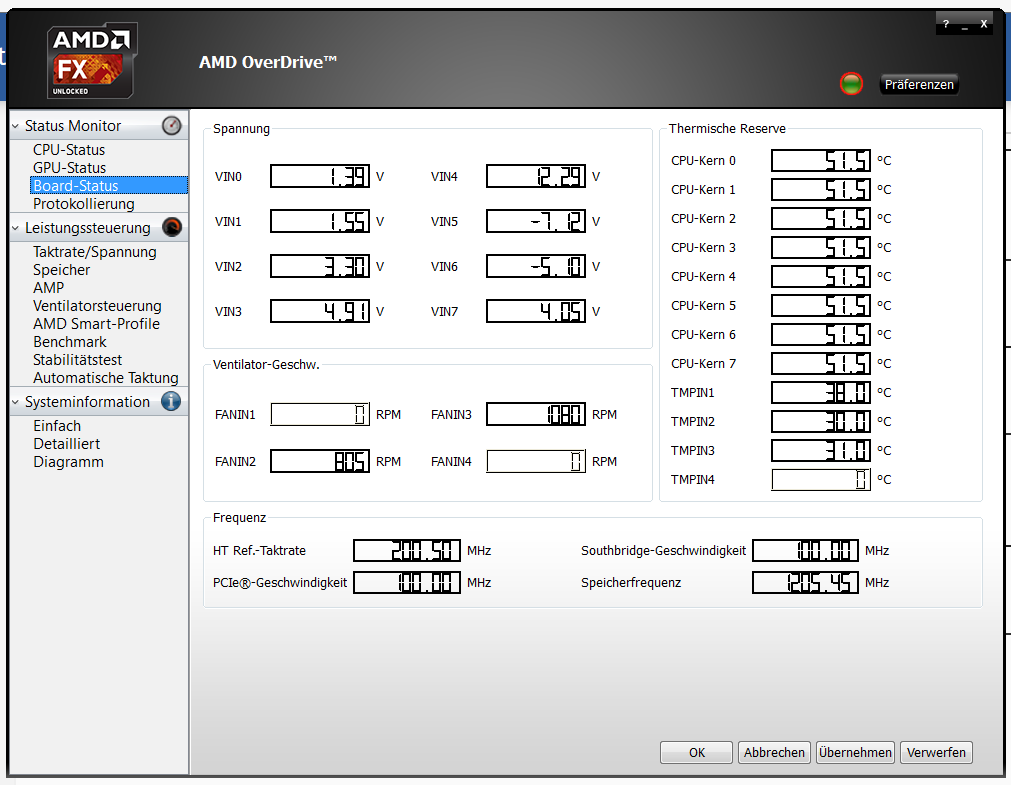Click the Abbrechen button
The height and width of the screenshot is (785, 1011).
(x=774, y=752)
